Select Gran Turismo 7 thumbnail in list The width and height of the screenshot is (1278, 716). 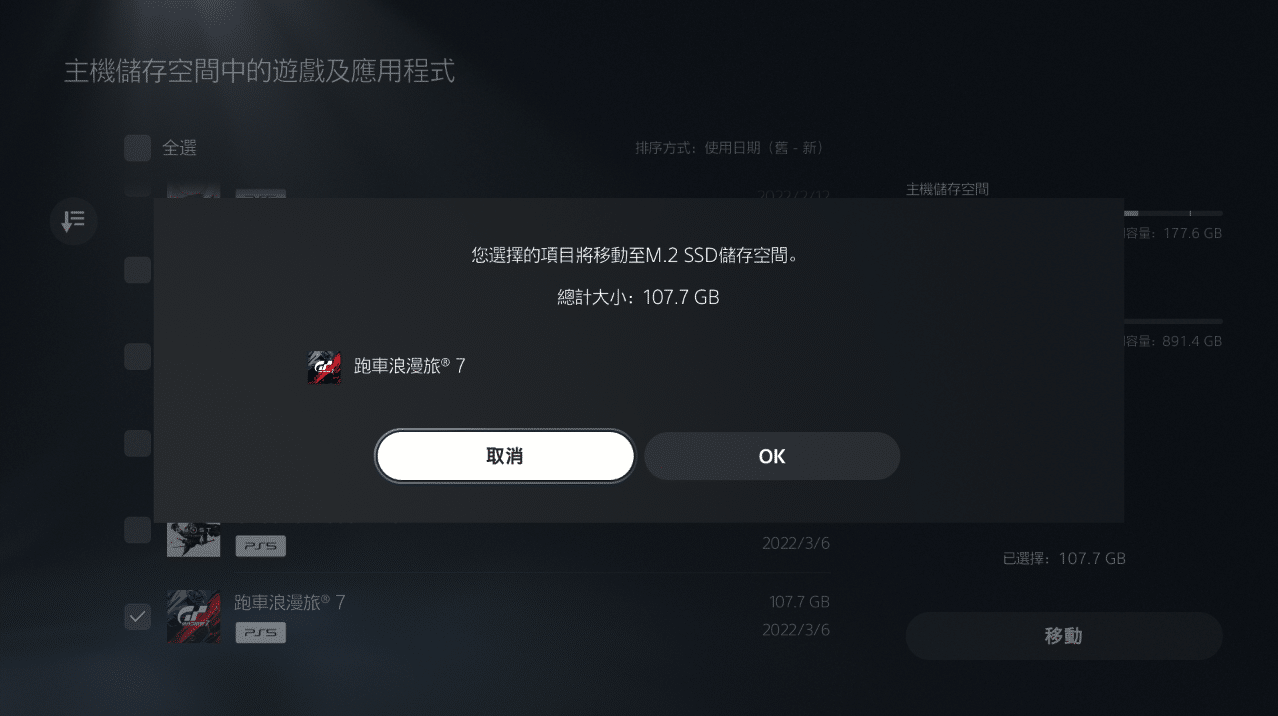click(x=194, y=617)
